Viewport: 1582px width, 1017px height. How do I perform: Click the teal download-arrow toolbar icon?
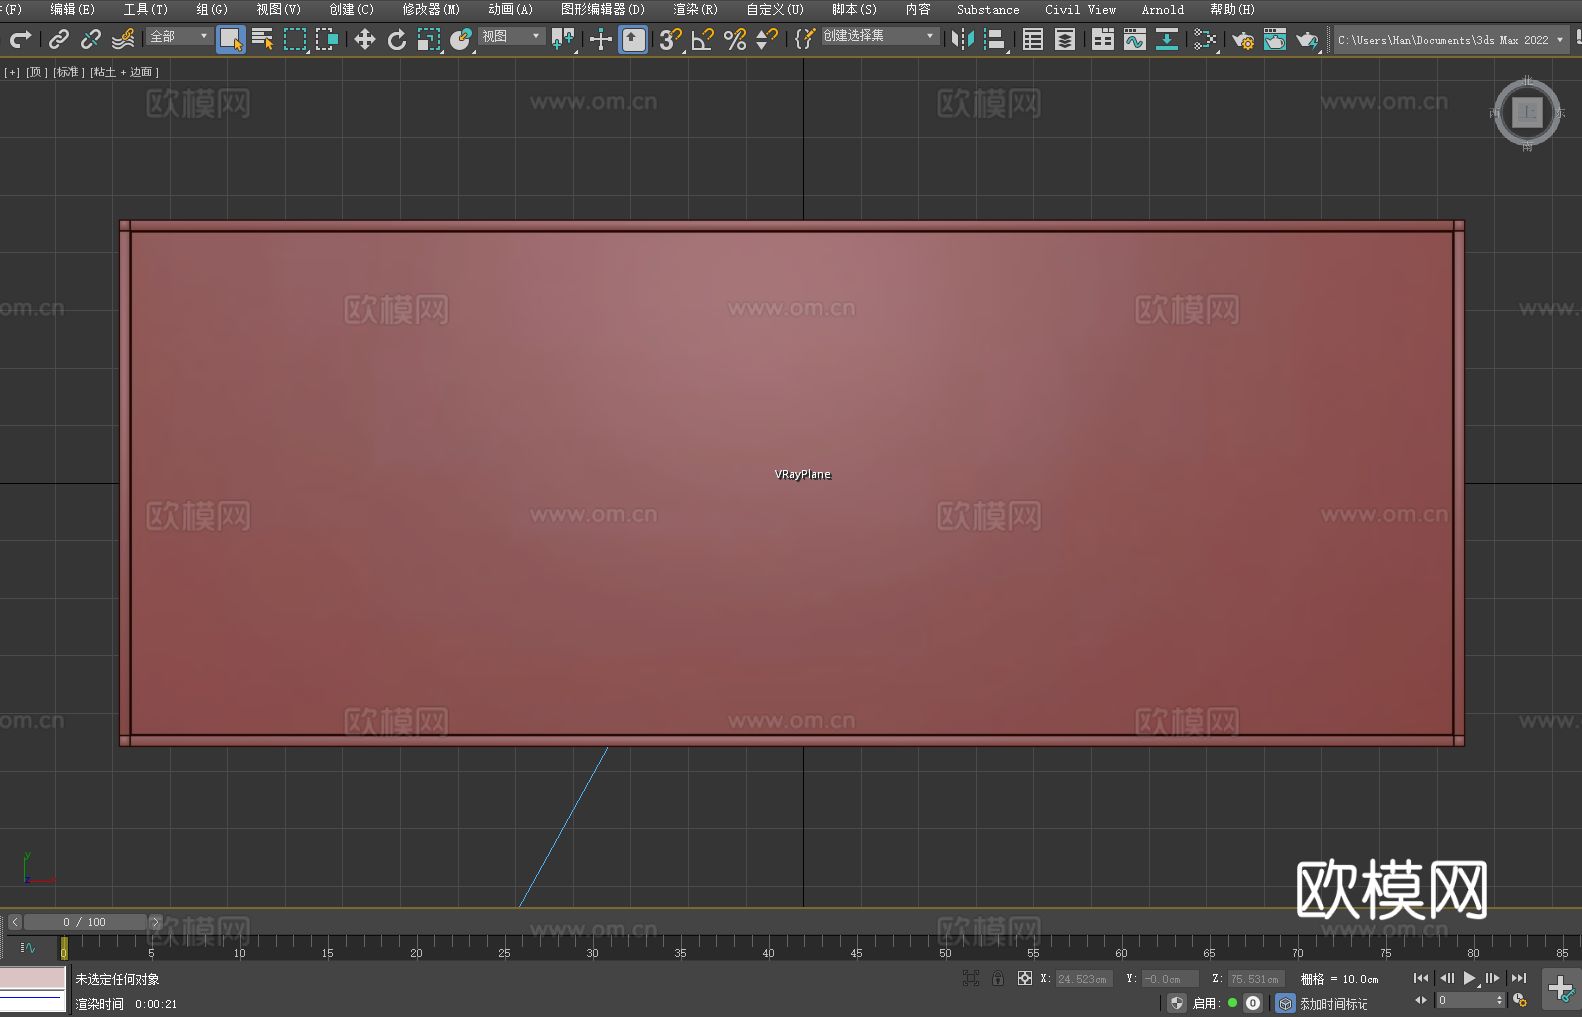pyautogui.click(x=1167, y=39)
